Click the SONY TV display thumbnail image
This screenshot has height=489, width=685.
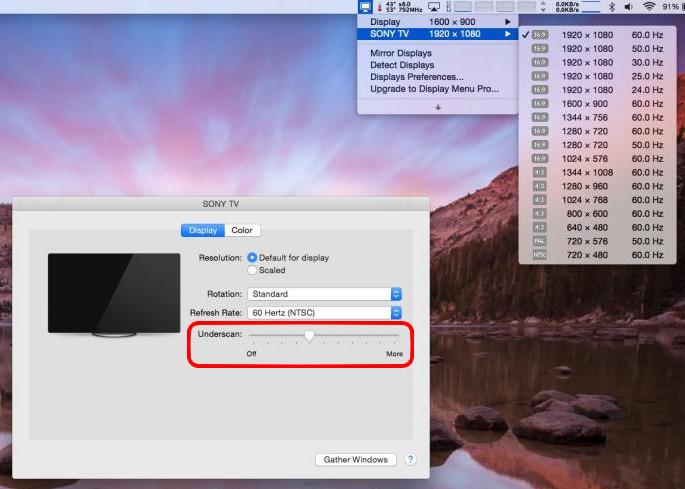100,293
